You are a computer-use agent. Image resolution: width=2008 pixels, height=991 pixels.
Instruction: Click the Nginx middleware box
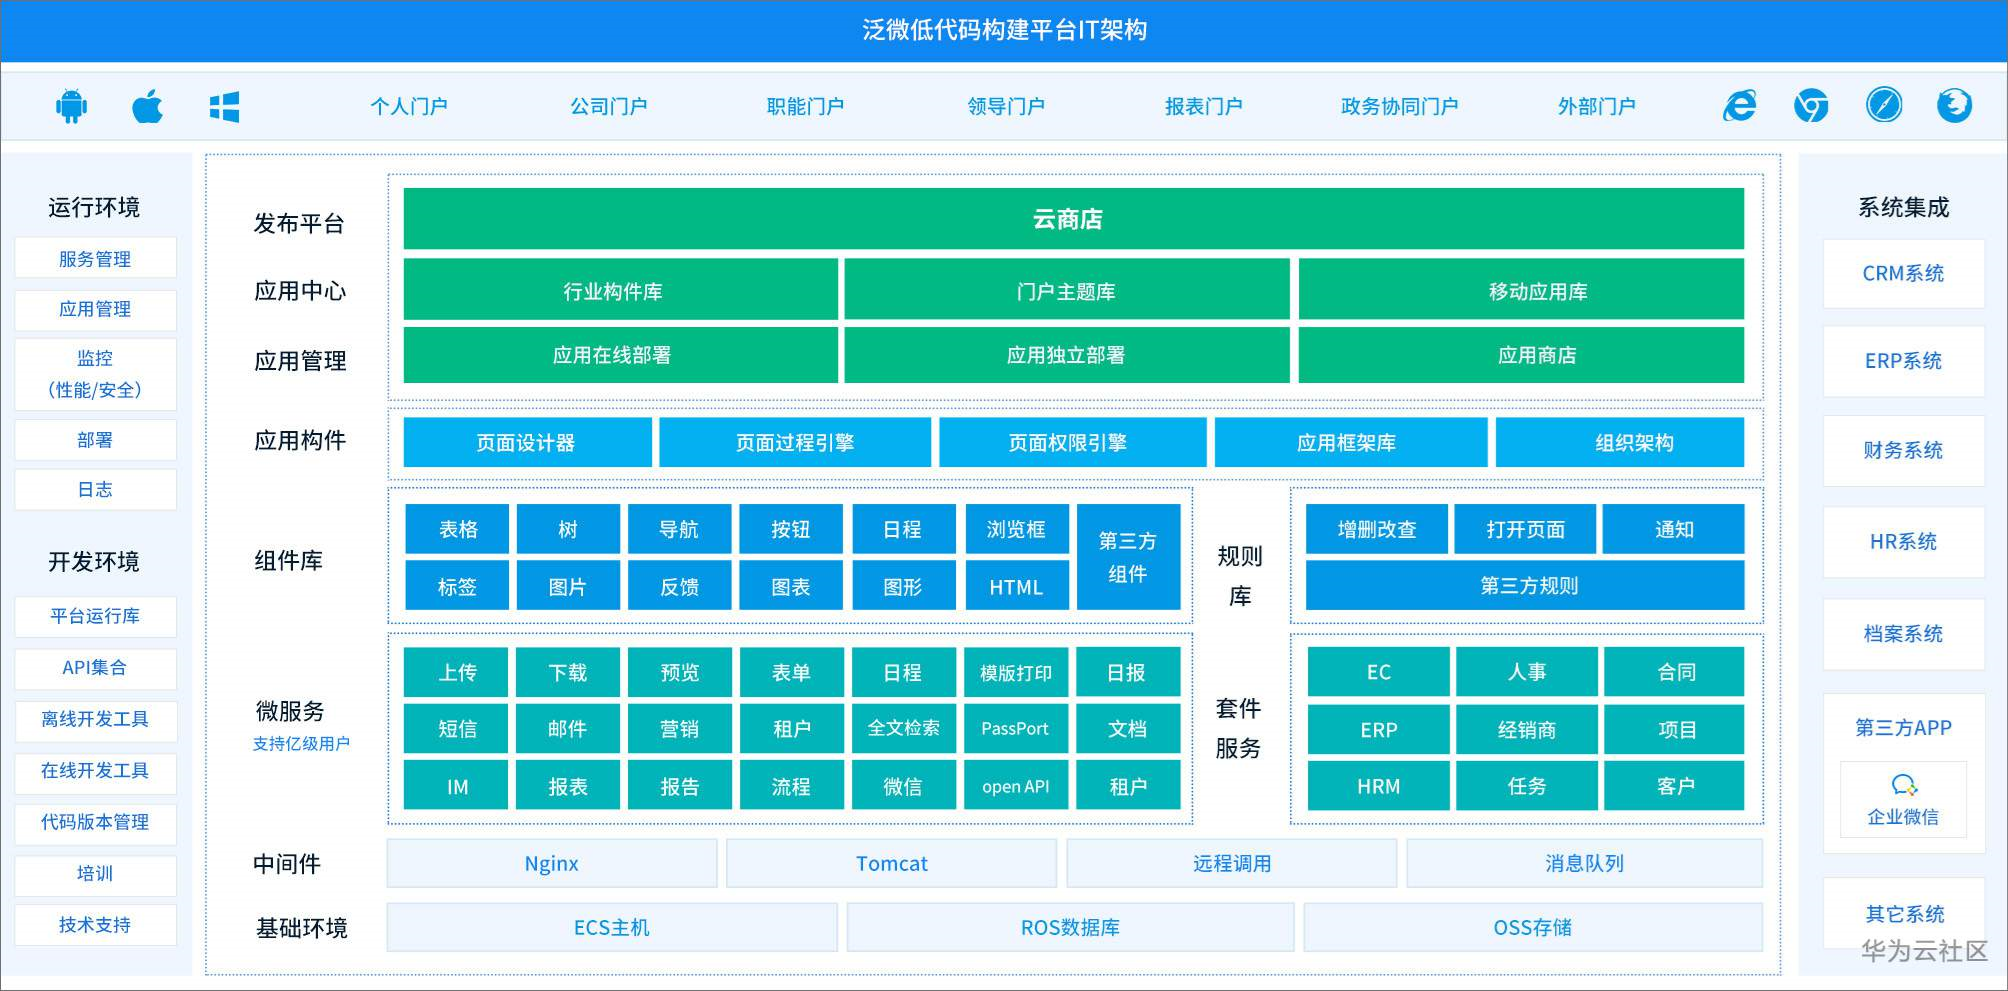click(552, 863)
